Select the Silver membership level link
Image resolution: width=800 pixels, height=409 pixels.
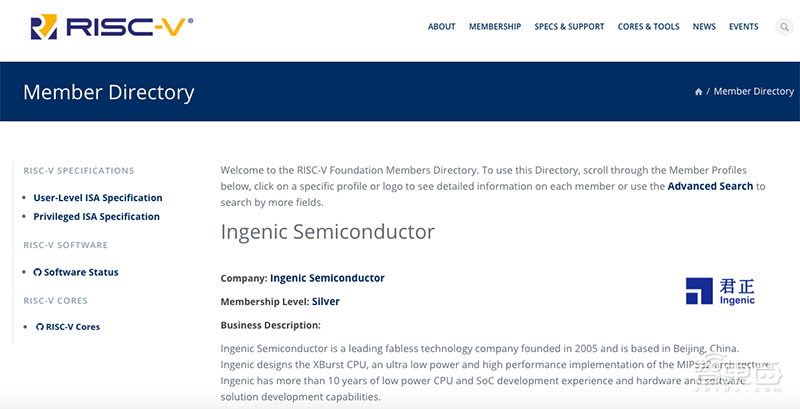click(326, 301)
